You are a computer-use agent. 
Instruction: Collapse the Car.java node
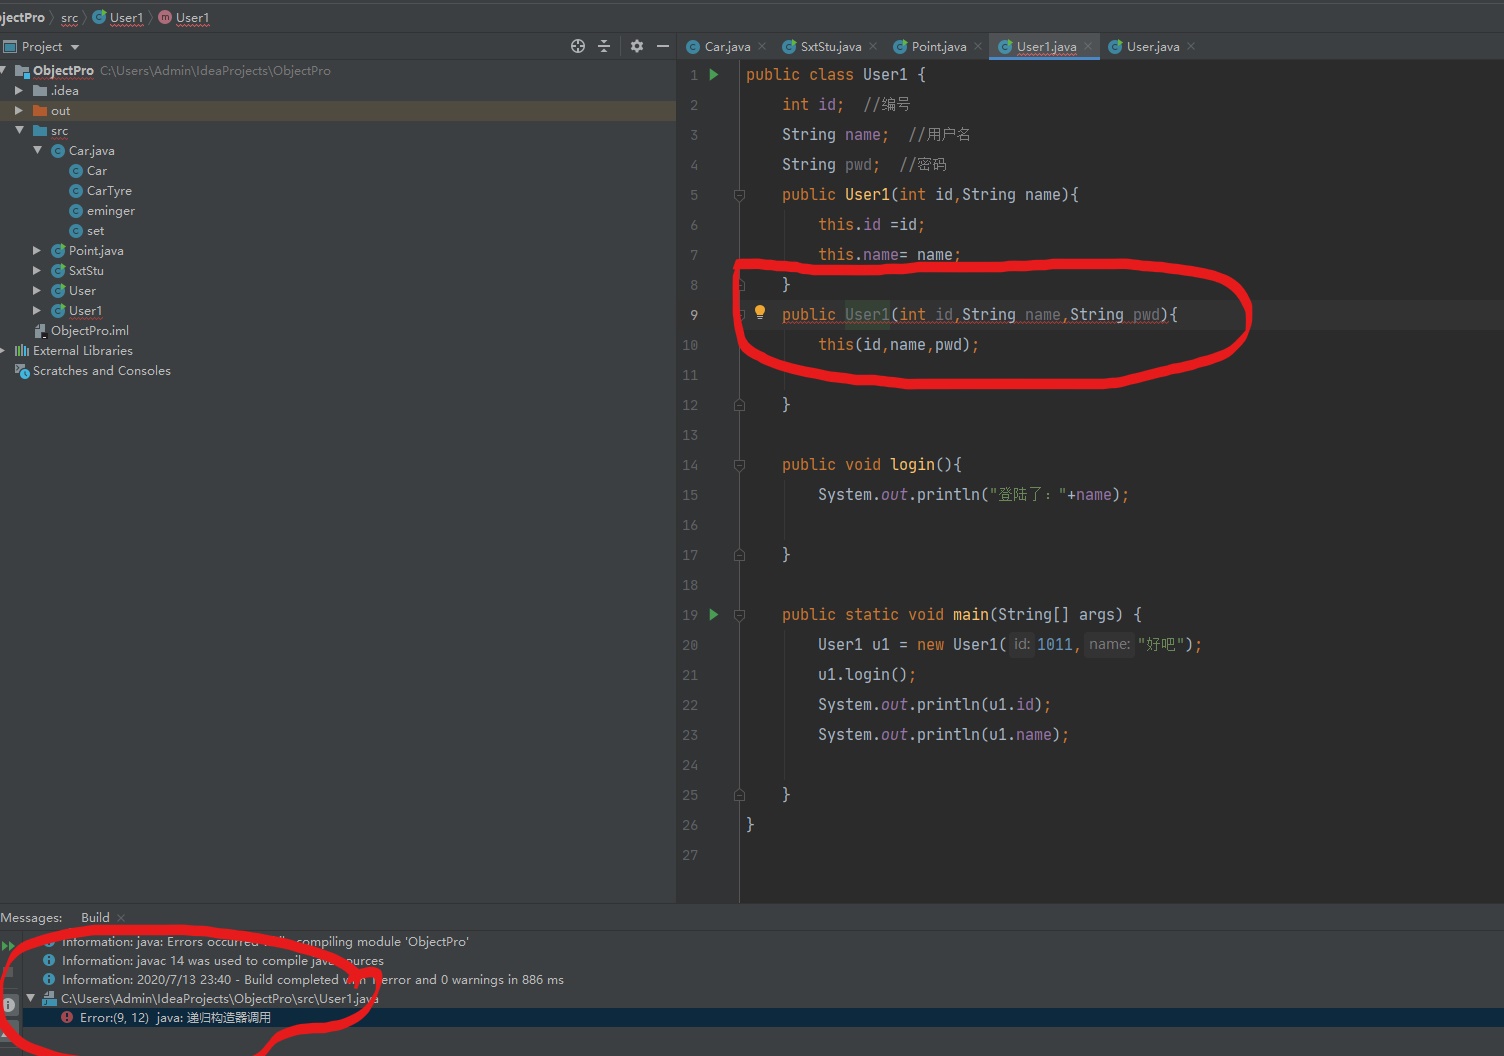point(37,150)
